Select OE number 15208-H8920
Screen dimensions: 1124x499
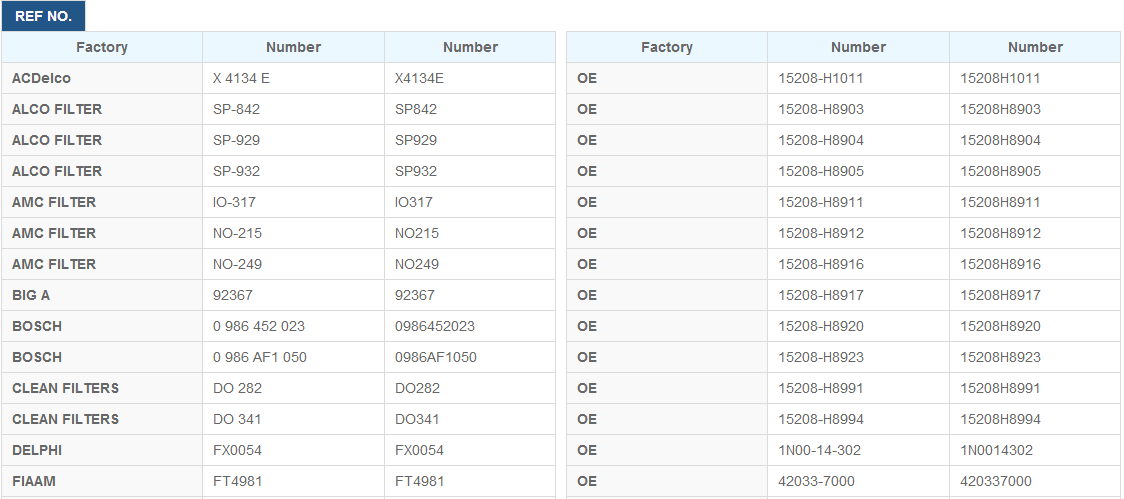coord(858,326)
